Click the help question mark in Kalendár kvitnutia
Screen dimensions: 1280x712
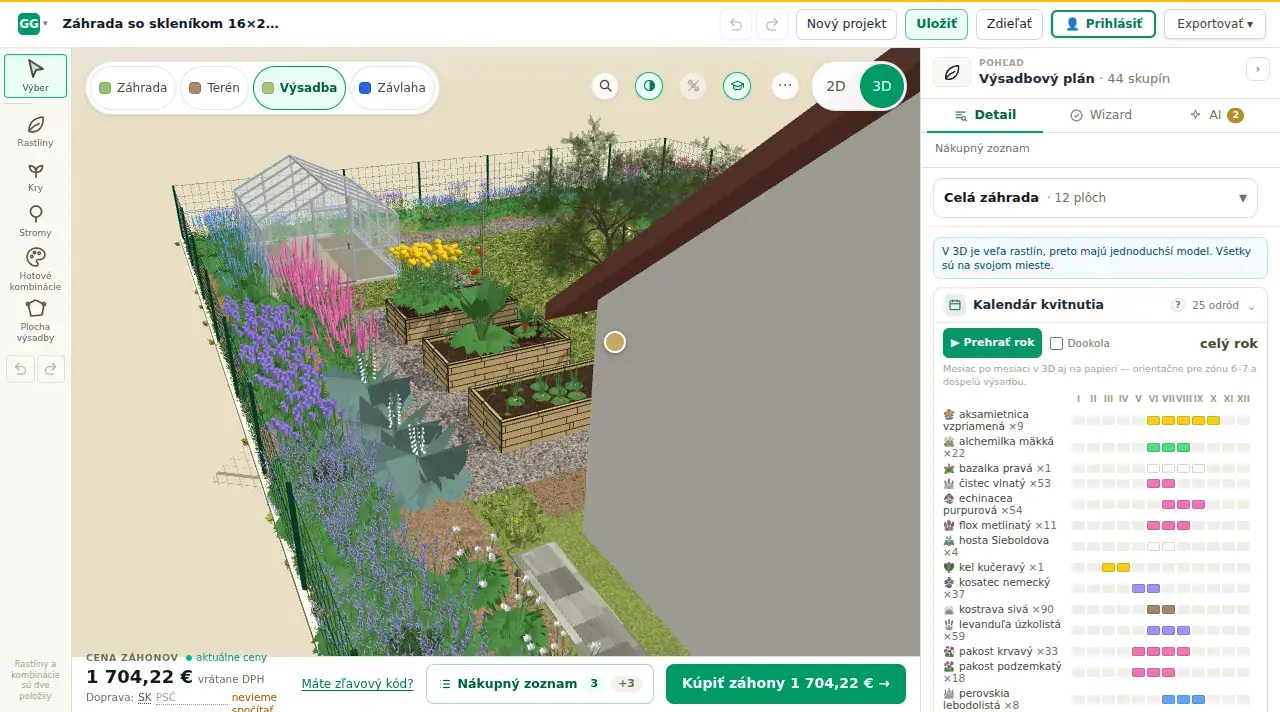(x=1178, y=305)
